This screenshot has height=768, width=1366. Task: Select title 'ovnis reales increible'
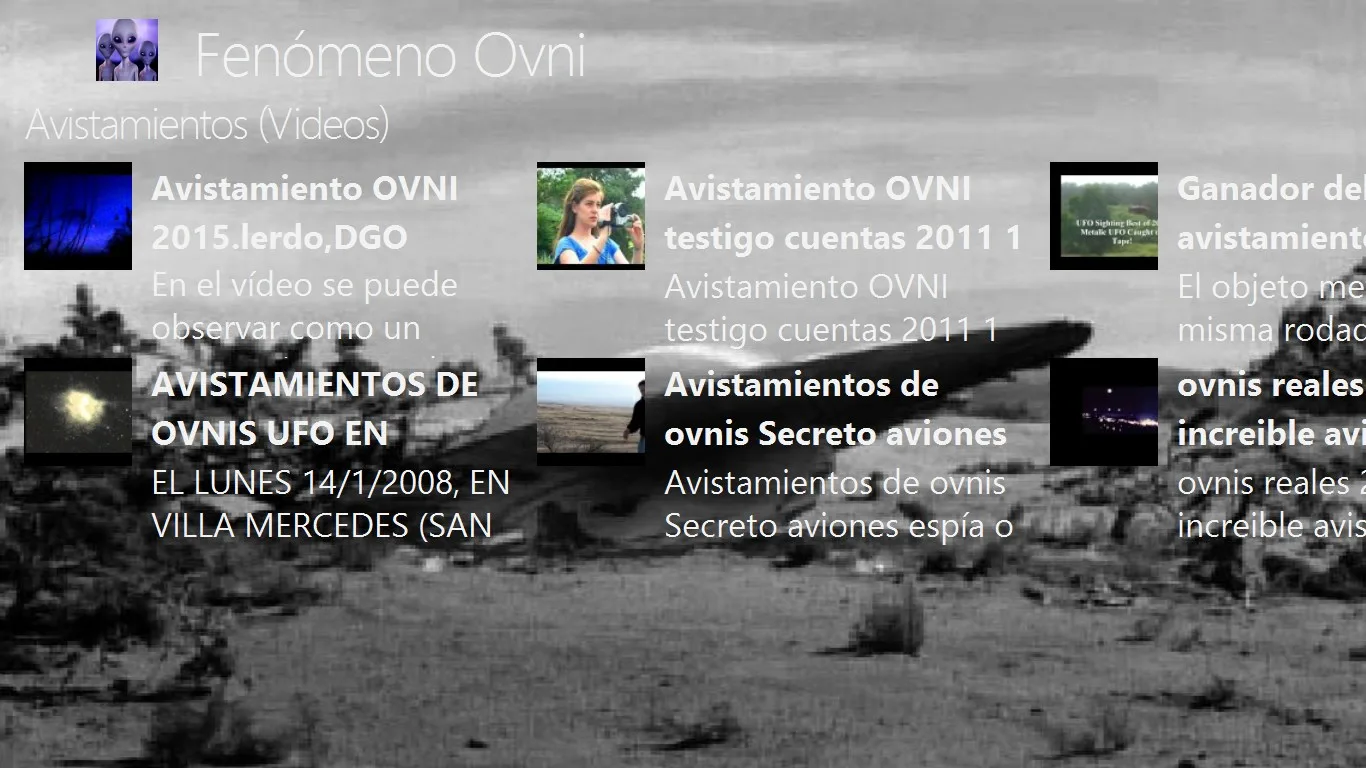coord(1272,409)
